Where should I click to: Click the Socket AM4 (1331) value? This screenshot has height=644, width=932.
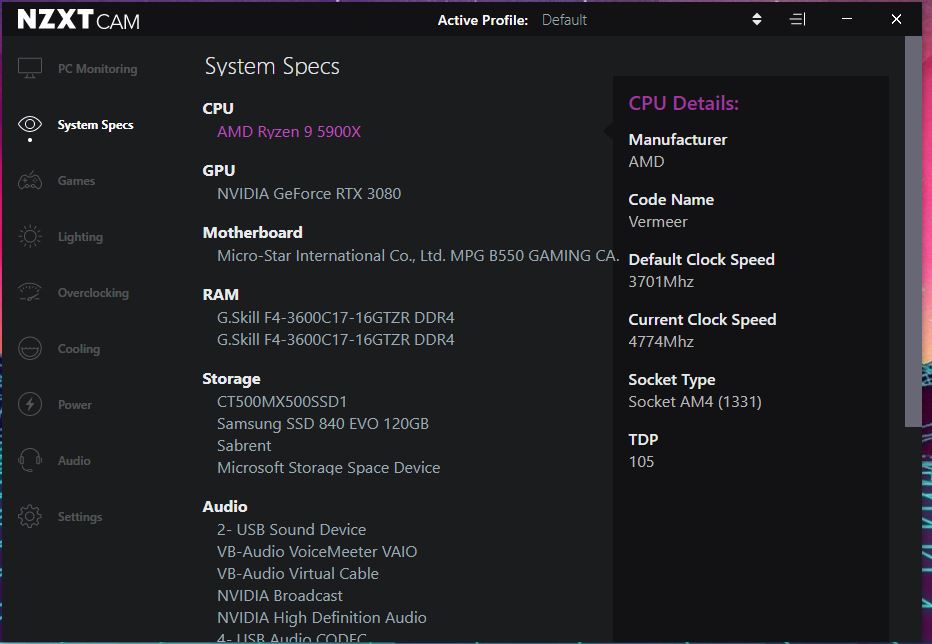tap(695, 401)
